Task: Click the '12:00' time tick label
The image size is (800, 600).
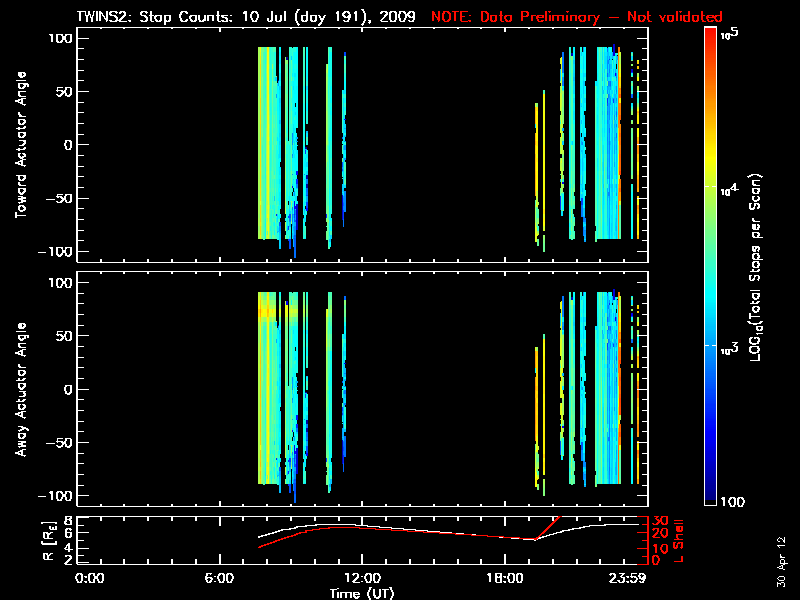Action: [359, 578]
